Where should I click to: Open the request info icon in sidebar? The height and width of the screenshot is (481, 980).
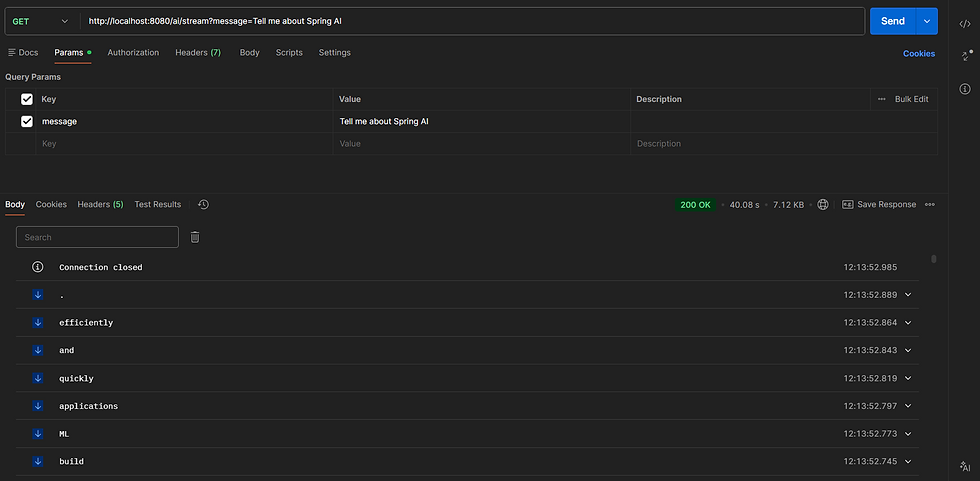[965, 89]
